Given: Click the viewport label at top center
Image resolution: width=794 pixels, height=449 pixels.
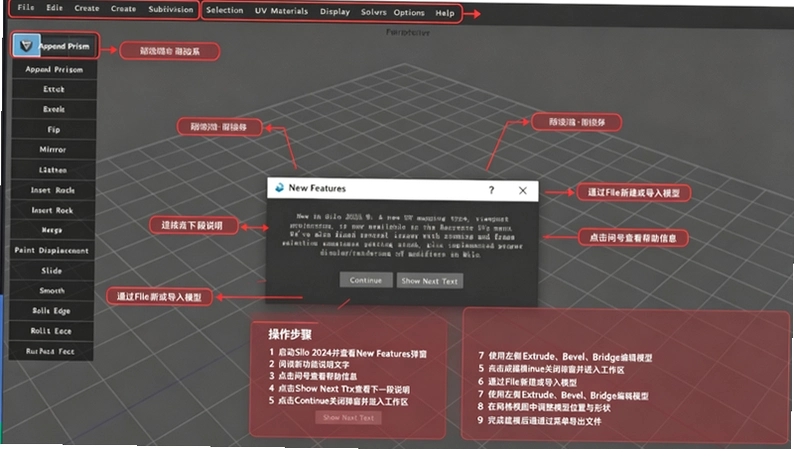Looking at the screenshot, I should point(408,32).
